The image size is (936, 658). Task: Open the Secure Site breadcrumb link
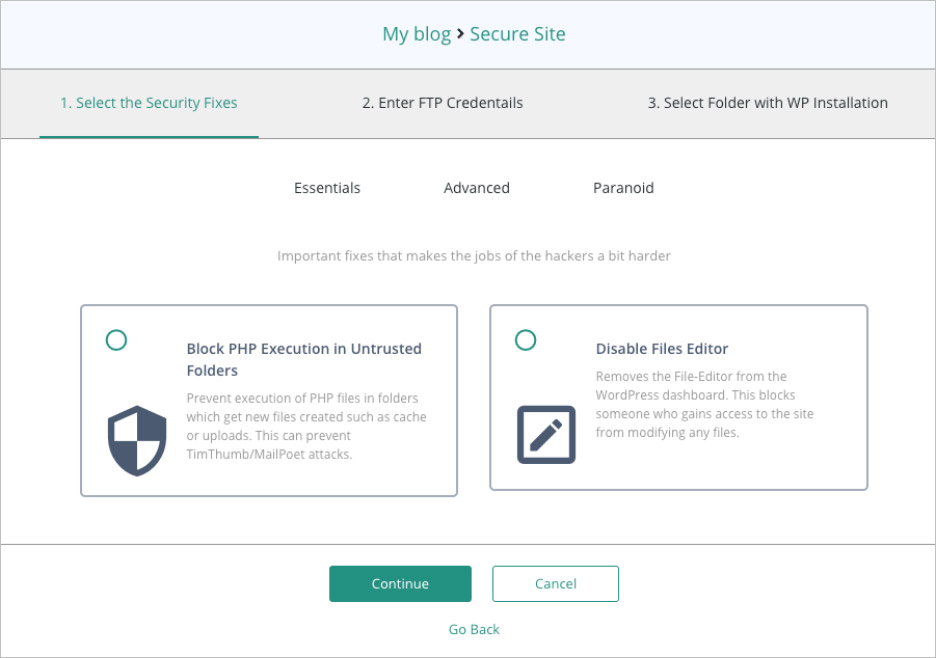tap(518, 34)
